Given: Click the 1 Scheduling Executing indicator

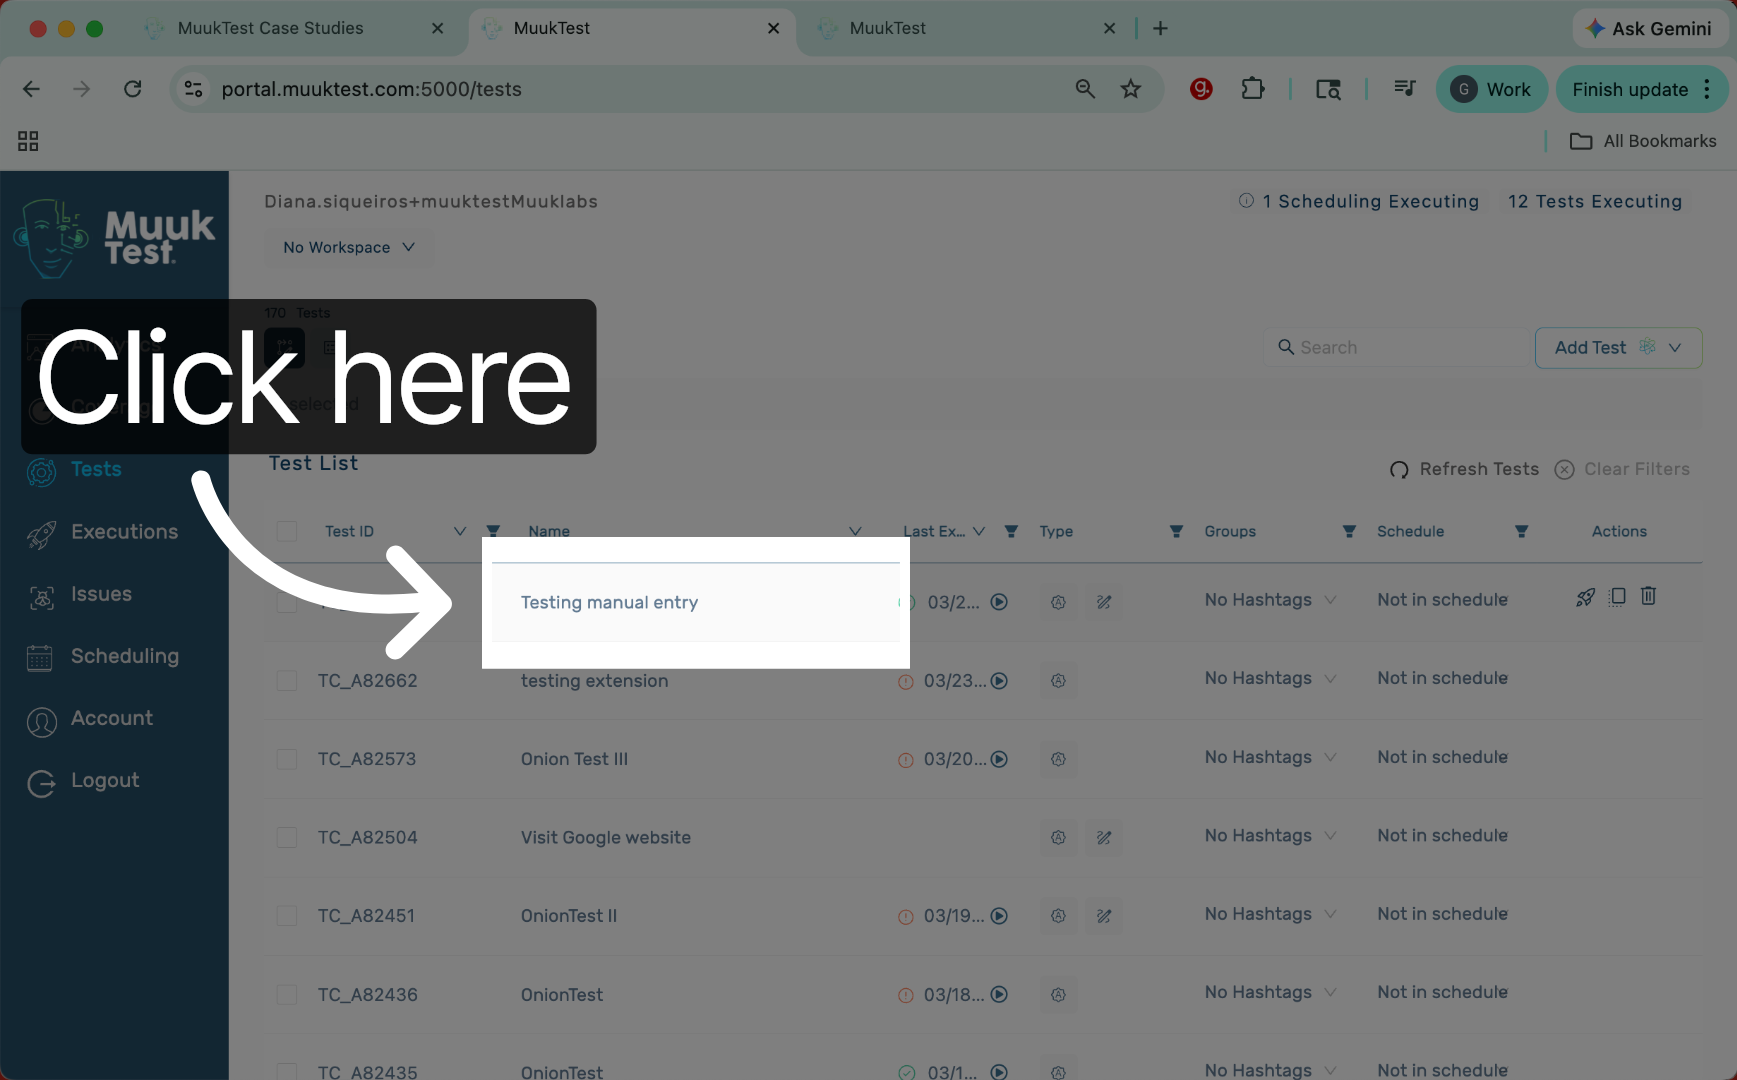Looking at the screenshot, I should 1358,201.
